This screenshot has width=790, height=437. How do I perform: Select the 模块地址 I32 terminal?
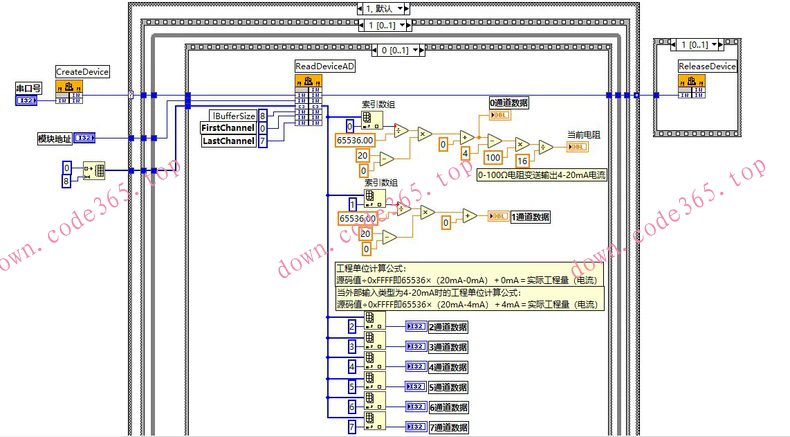86,138
